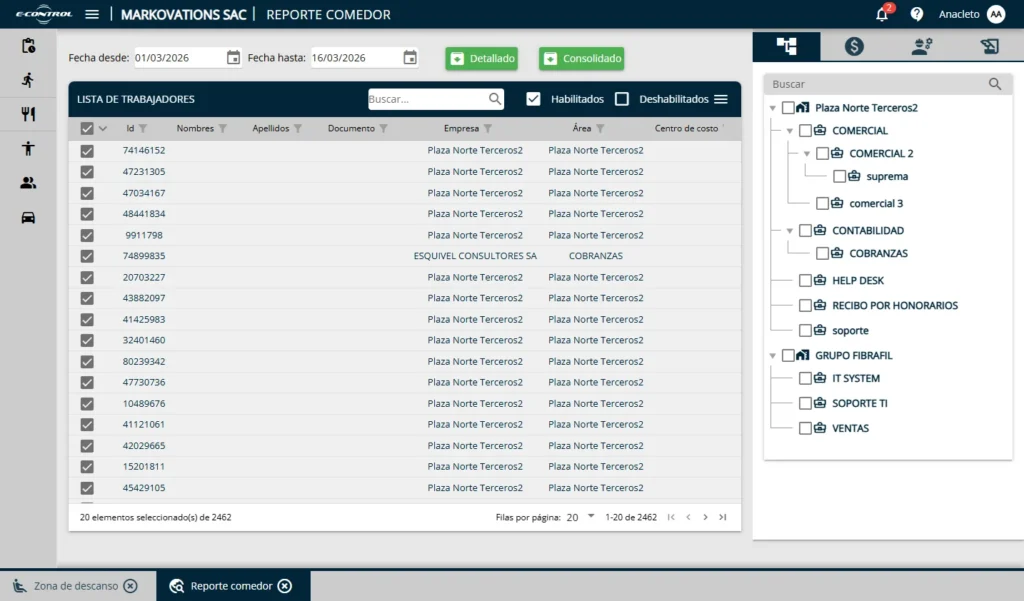Enable the Deshabilitados checkbox
The height and width of the screenshot is (601, 1024).
pos(622,99)
